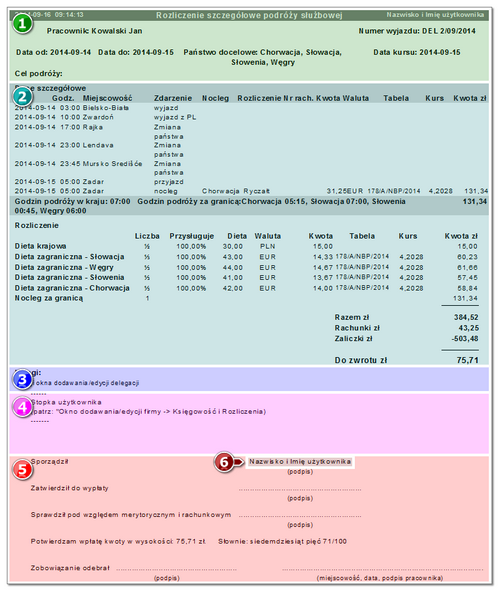Click the 'Zdarzenie' column header
This screenshot has width=499, height=591.
pos(173,98)
